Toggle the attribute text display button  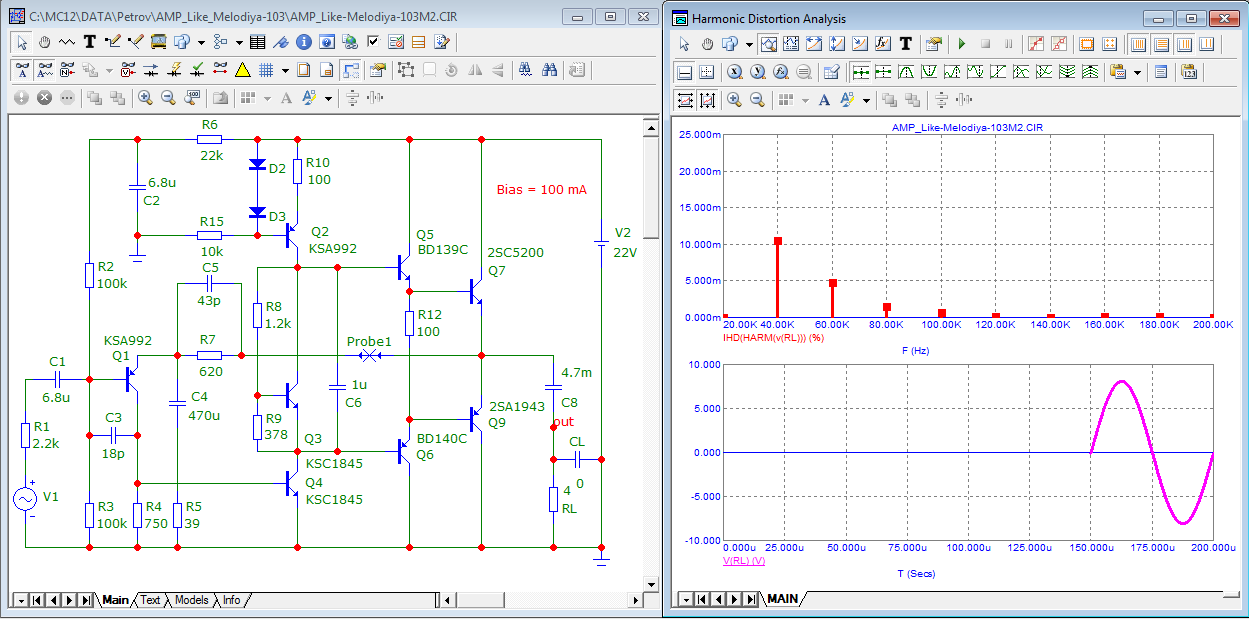point(22,70)
